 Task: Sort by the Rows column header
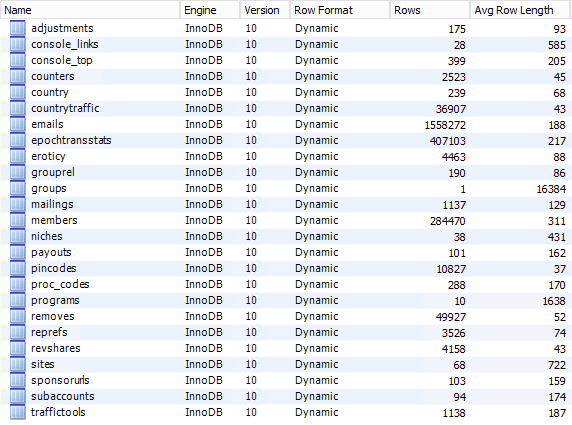(430, 10)
